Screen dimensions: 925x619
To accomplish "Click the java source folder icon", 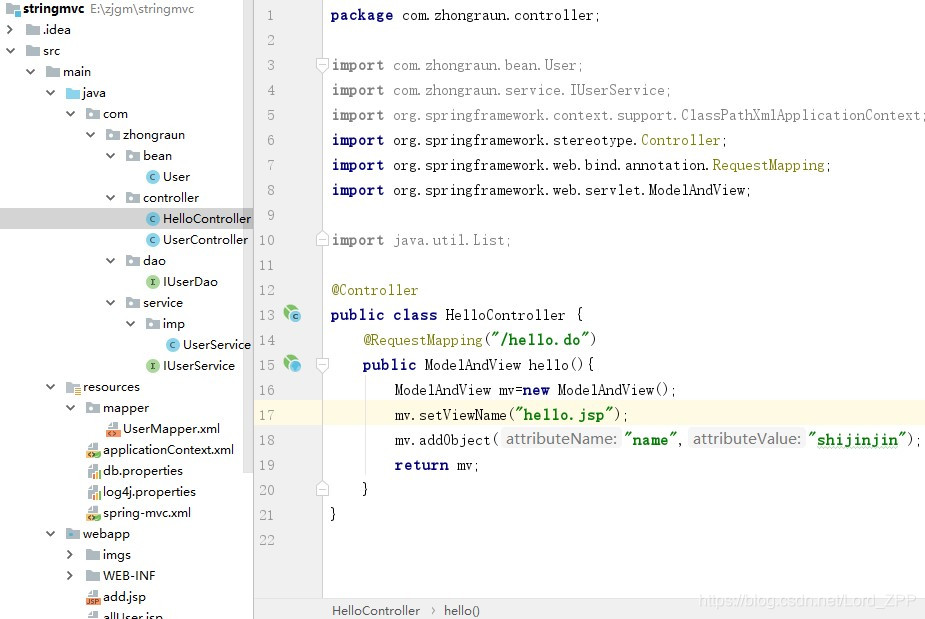I will pos(73,93).
